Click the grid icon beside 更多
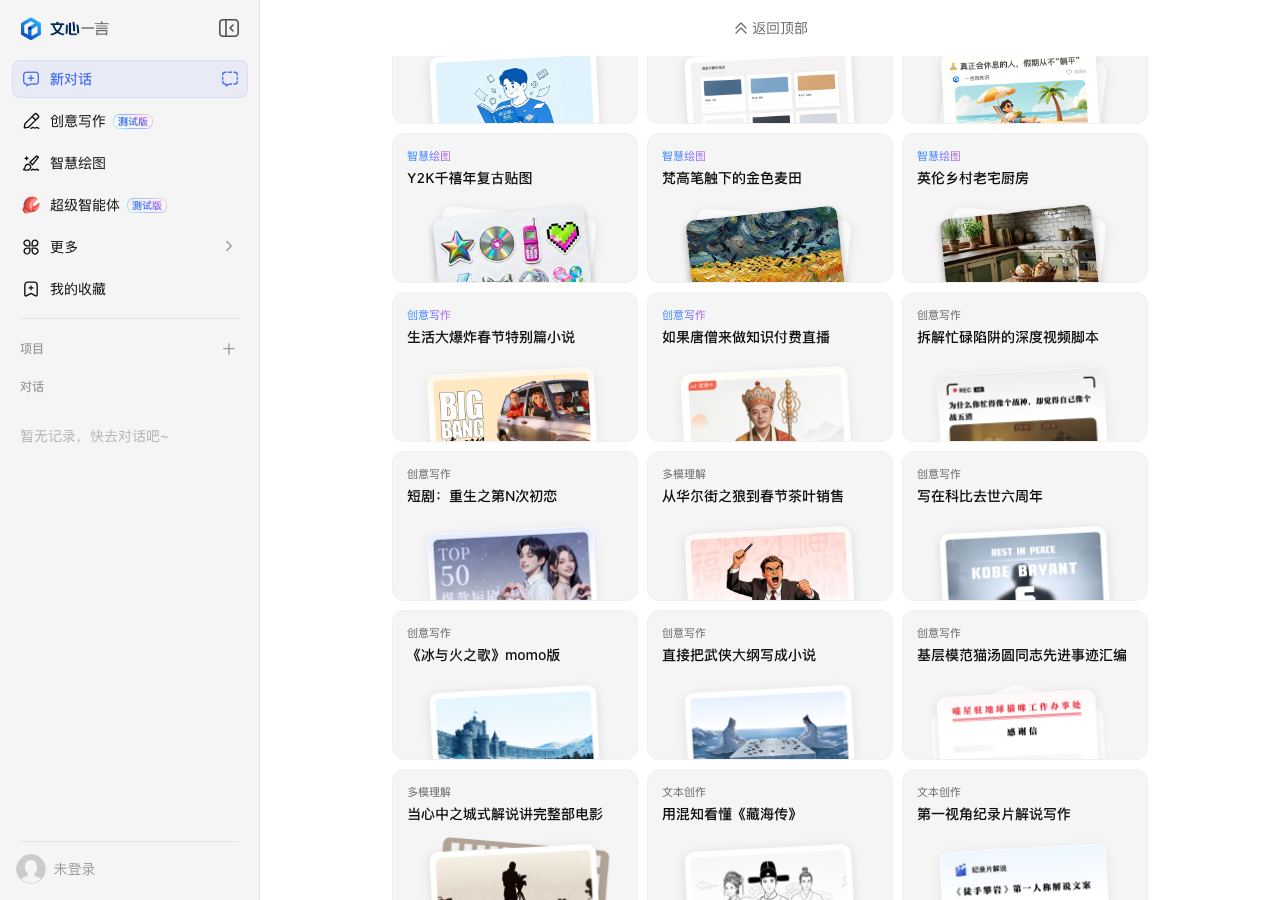Image resolution: width=1280 pixels, height=900 pixels. coord(31,247)
